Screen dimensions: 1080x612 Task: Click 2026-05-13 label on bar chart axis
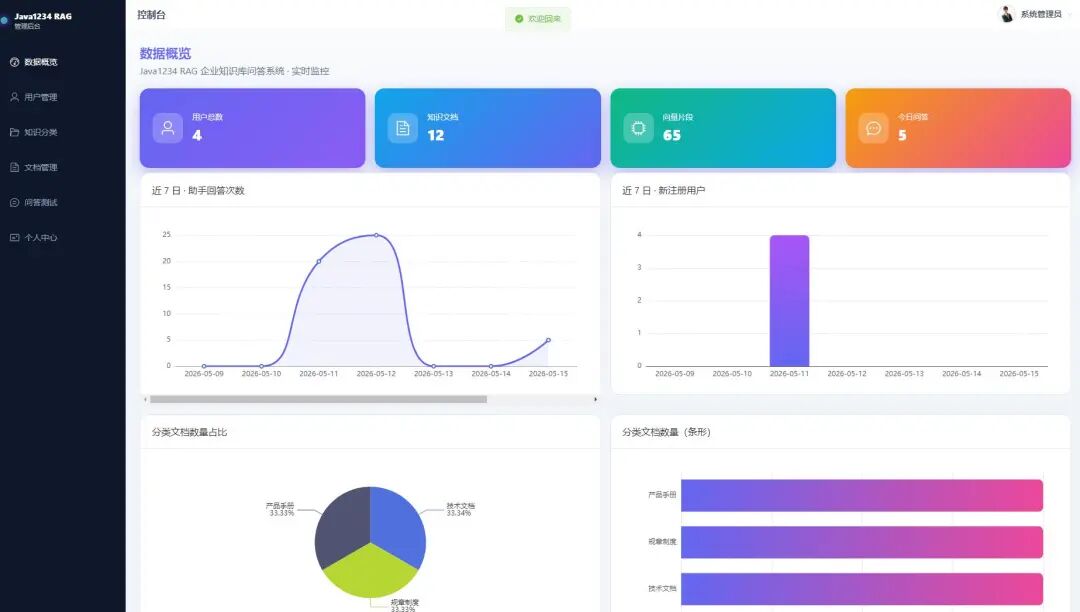pos(904,374)
